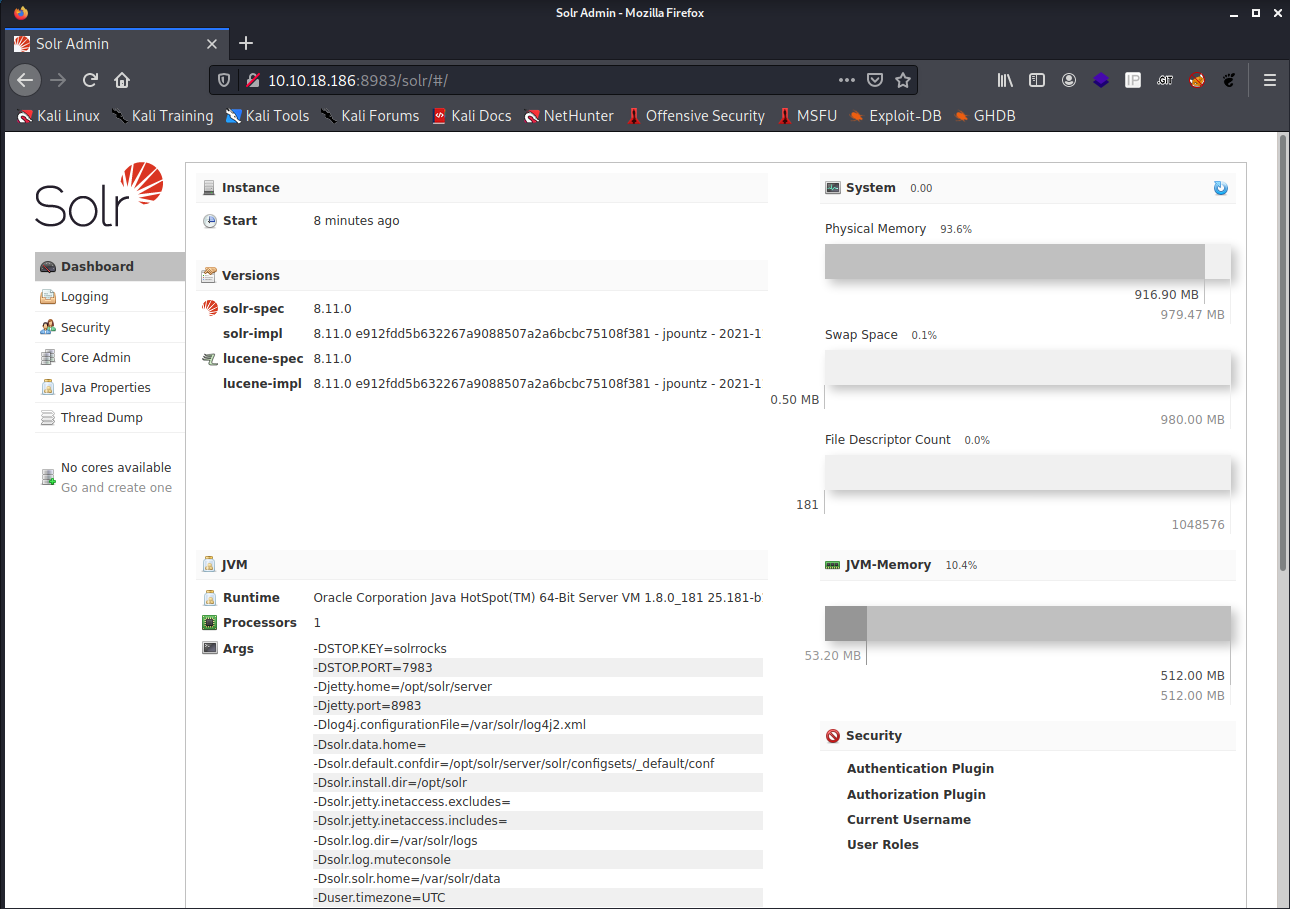This screenshot has height=909, width=1290.
Task: Reload the page with browser reload button
Action: (x=90, y=80)
